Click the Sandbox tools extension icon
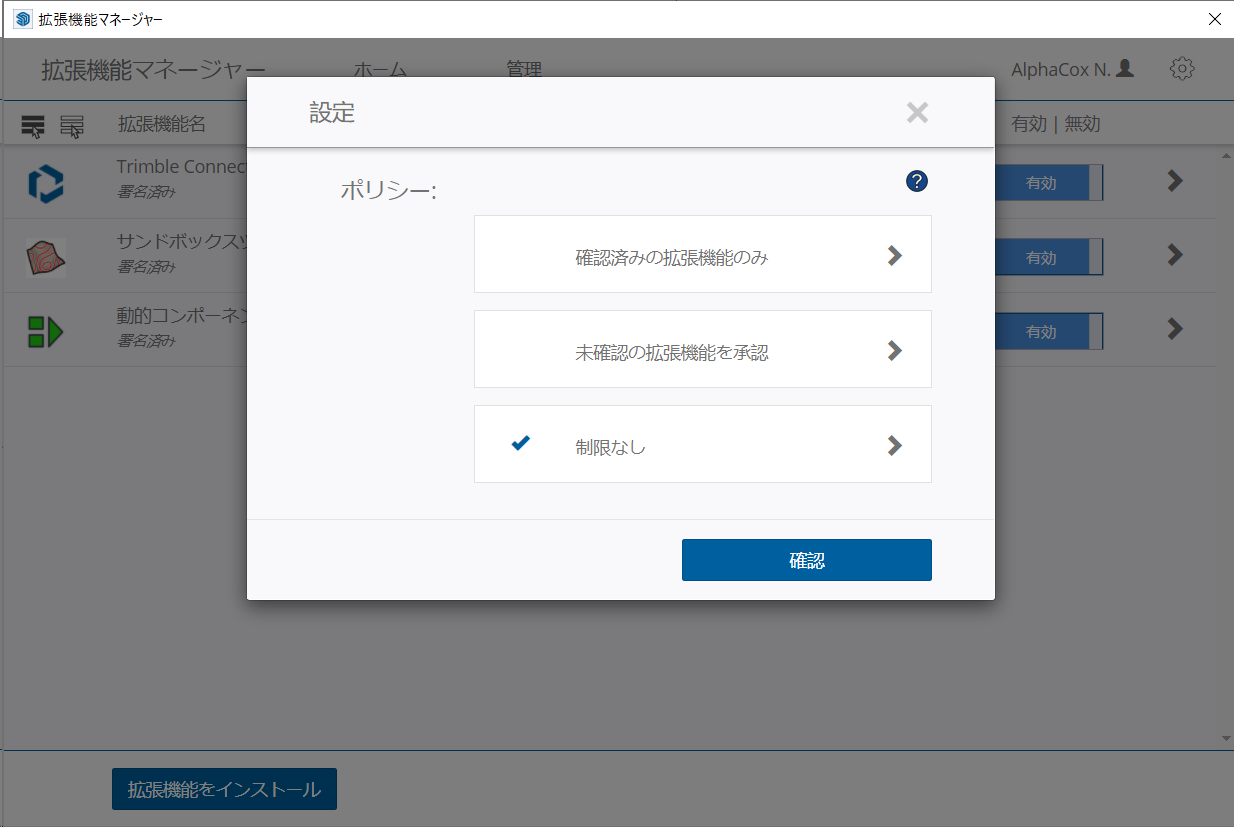1234x827 pixels. point(45,257)
